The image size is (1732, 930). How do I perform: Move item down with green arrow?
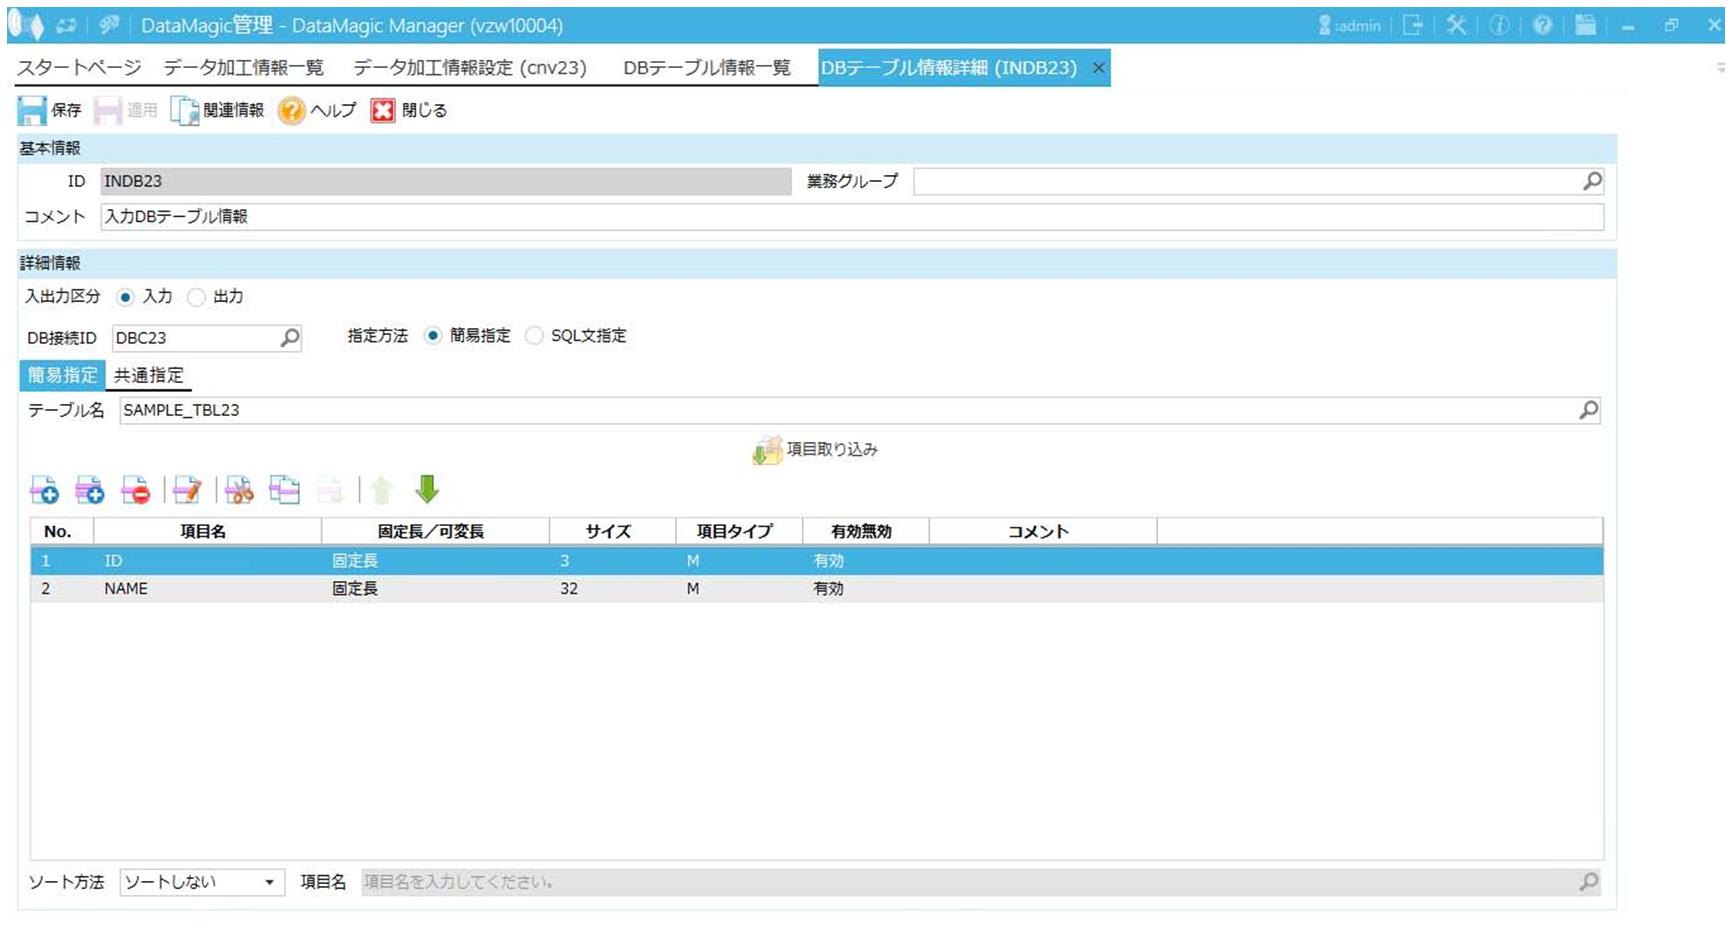tap(427, 489)
